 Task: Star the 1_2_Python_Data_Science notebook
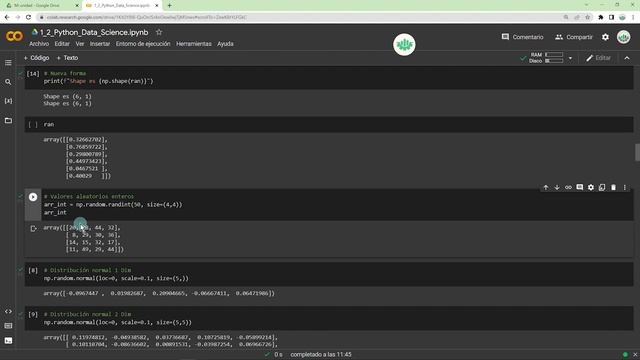tap(159, 32)
